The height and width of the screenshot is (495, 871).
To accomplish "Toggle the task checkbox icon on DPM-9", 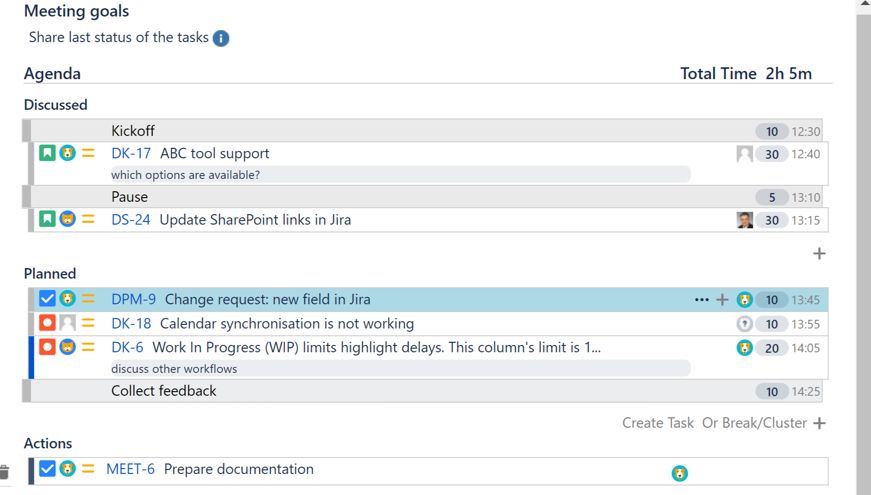I will click(x=47, y=299).
